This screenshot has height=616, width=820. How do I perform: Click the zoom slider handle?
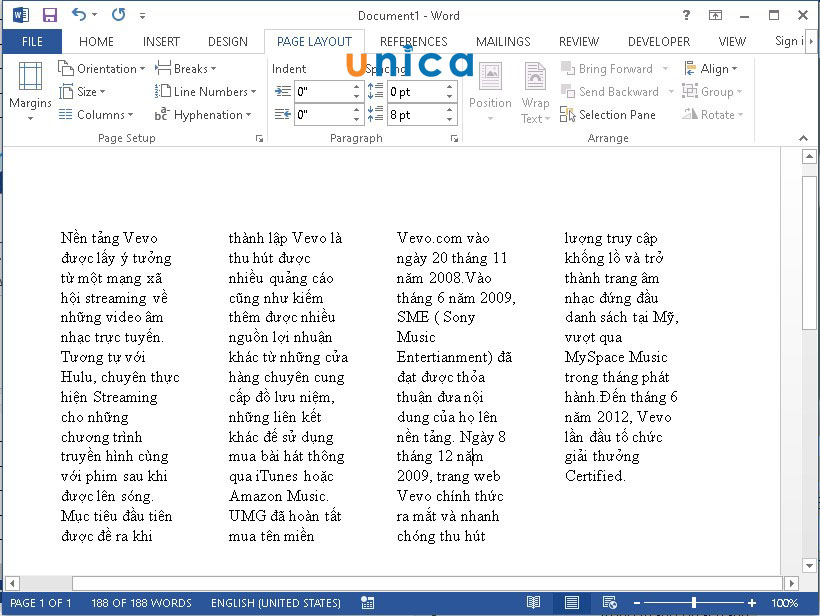[694, 603]
